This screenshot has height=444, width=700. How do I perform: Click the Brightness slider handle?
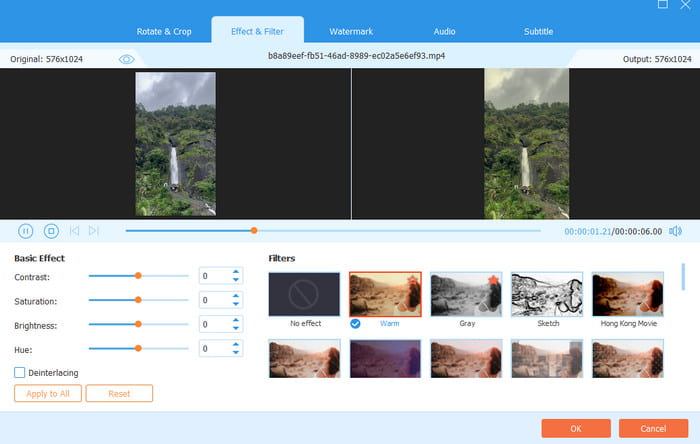coord(138,324)
